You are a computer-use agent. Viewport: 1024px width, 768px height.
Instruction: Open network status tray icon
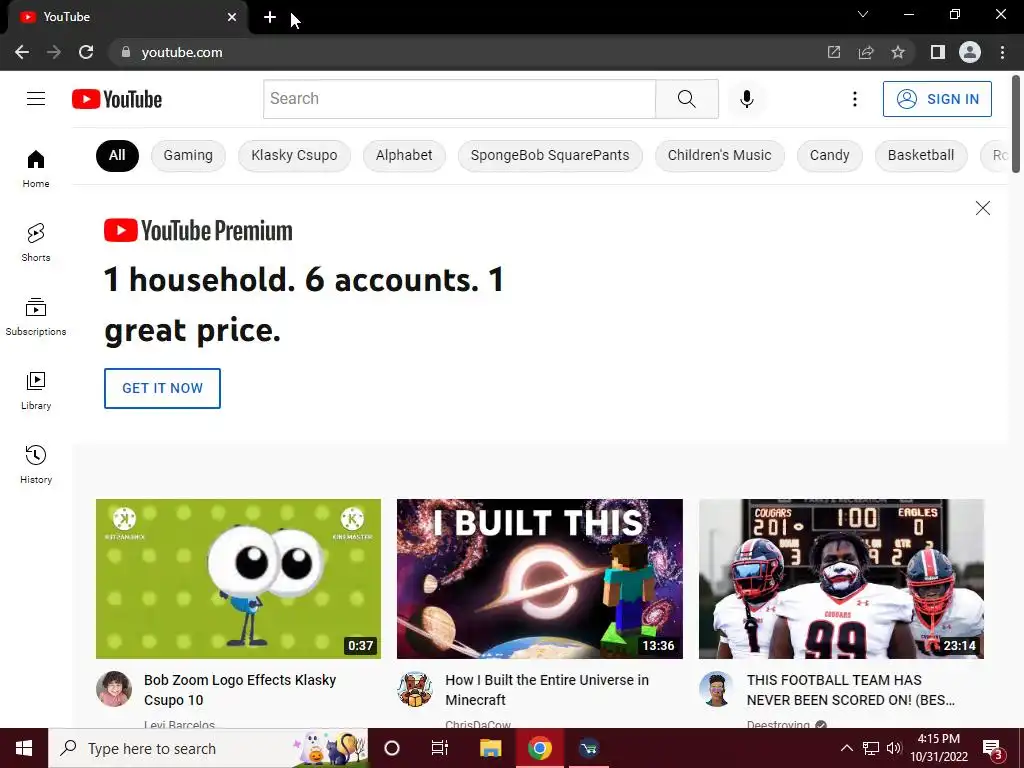871,748
